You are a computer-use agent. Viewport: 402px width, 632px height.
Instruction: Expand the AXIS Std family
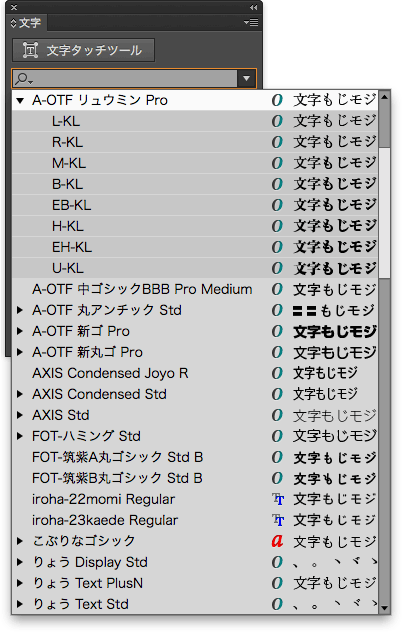point(19,415)
